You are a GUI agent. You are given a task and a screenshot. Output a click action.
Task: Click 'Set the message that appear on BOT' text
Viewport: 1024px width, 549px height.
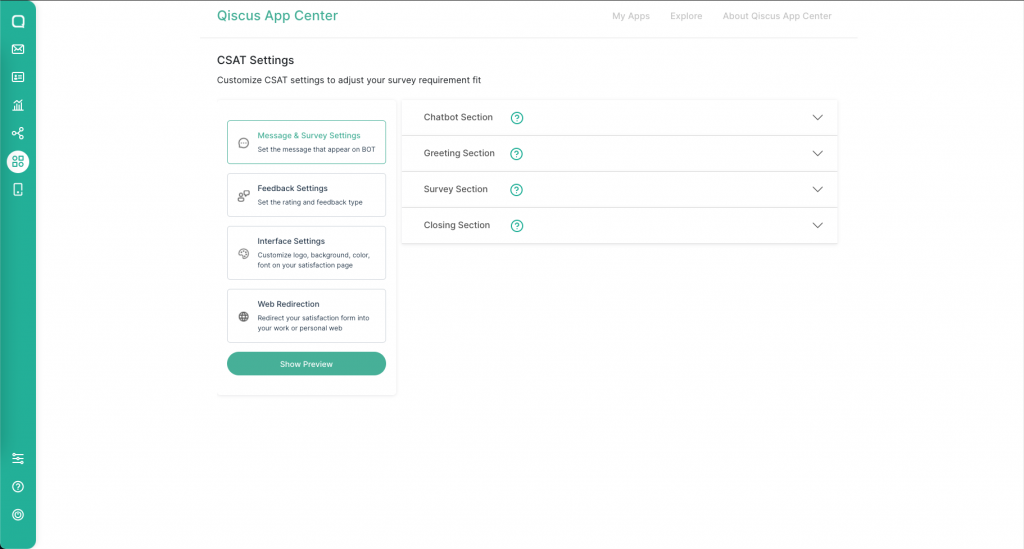point(316,149)
